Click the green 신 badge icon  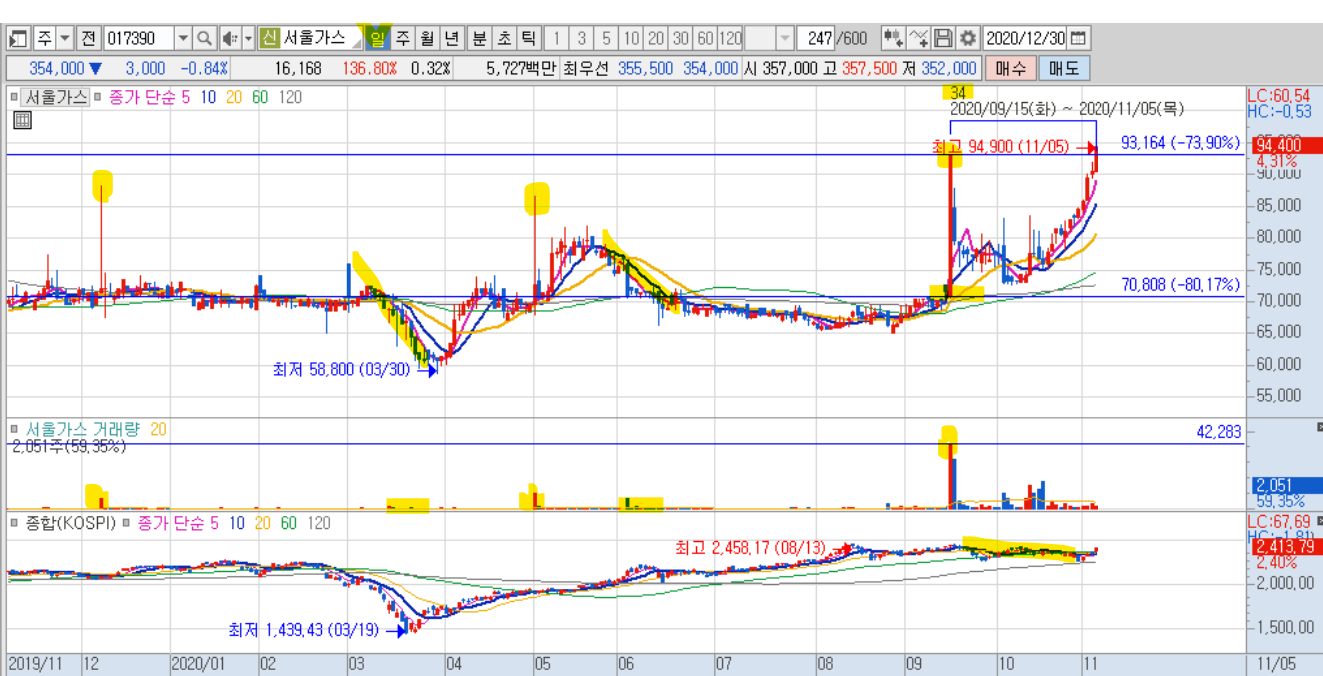pyautogui.click(x=269, y=38)
